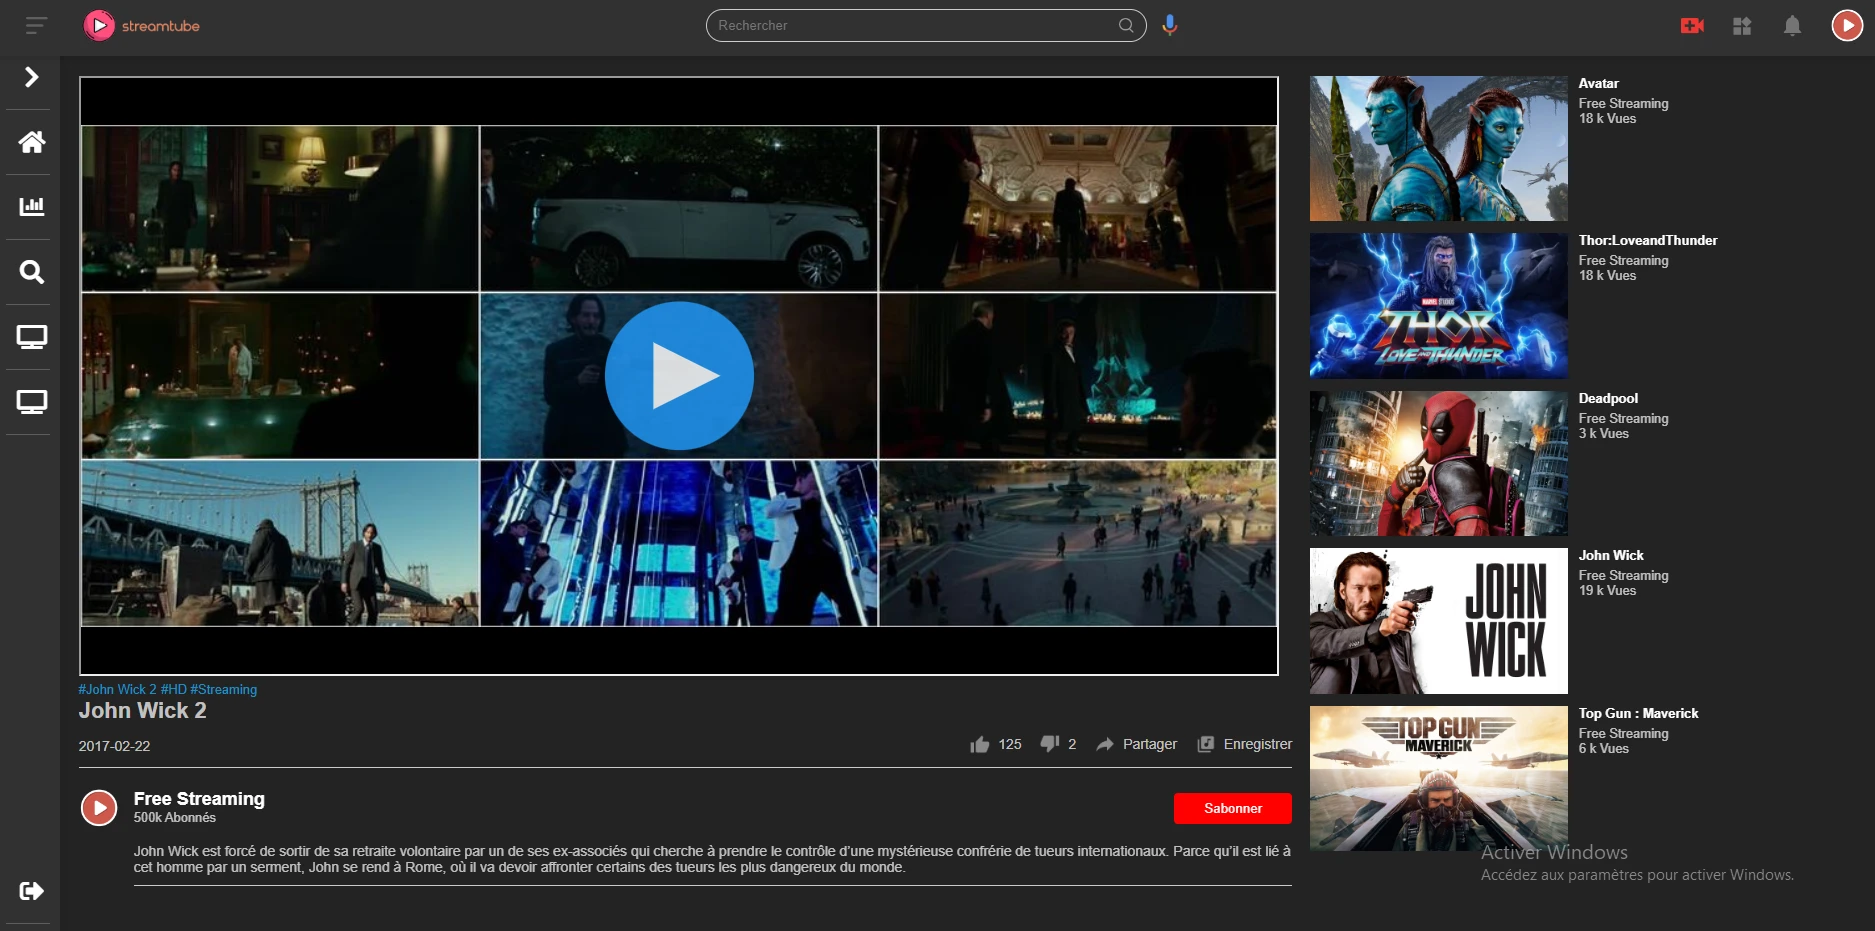Go to Home via sidebar house icon
The width and height of the screenshot is (1875, 931).
[31, 142]
